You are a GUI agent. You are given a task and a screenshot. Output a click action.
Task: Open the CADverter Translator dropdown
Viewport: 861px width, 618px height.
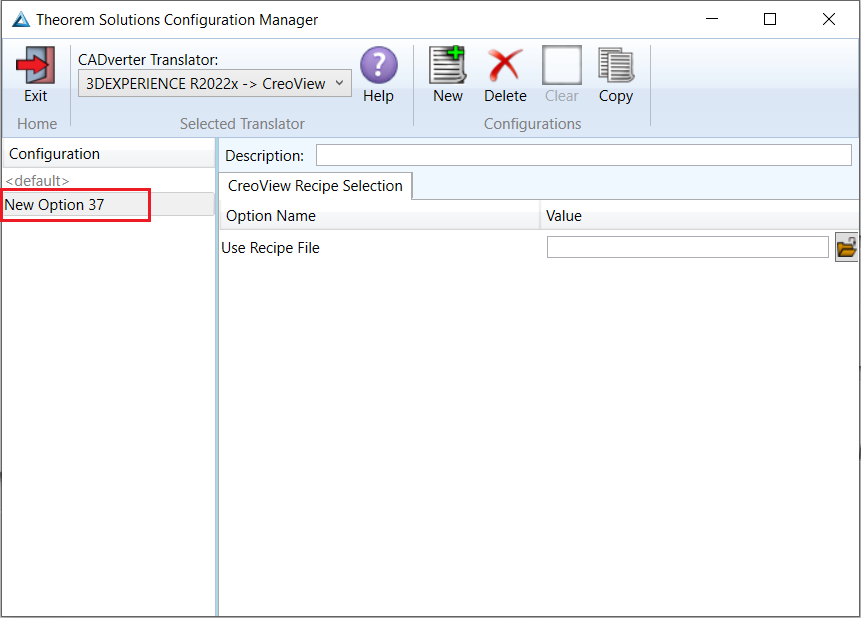pyautogui.click(x=215, y=83)
